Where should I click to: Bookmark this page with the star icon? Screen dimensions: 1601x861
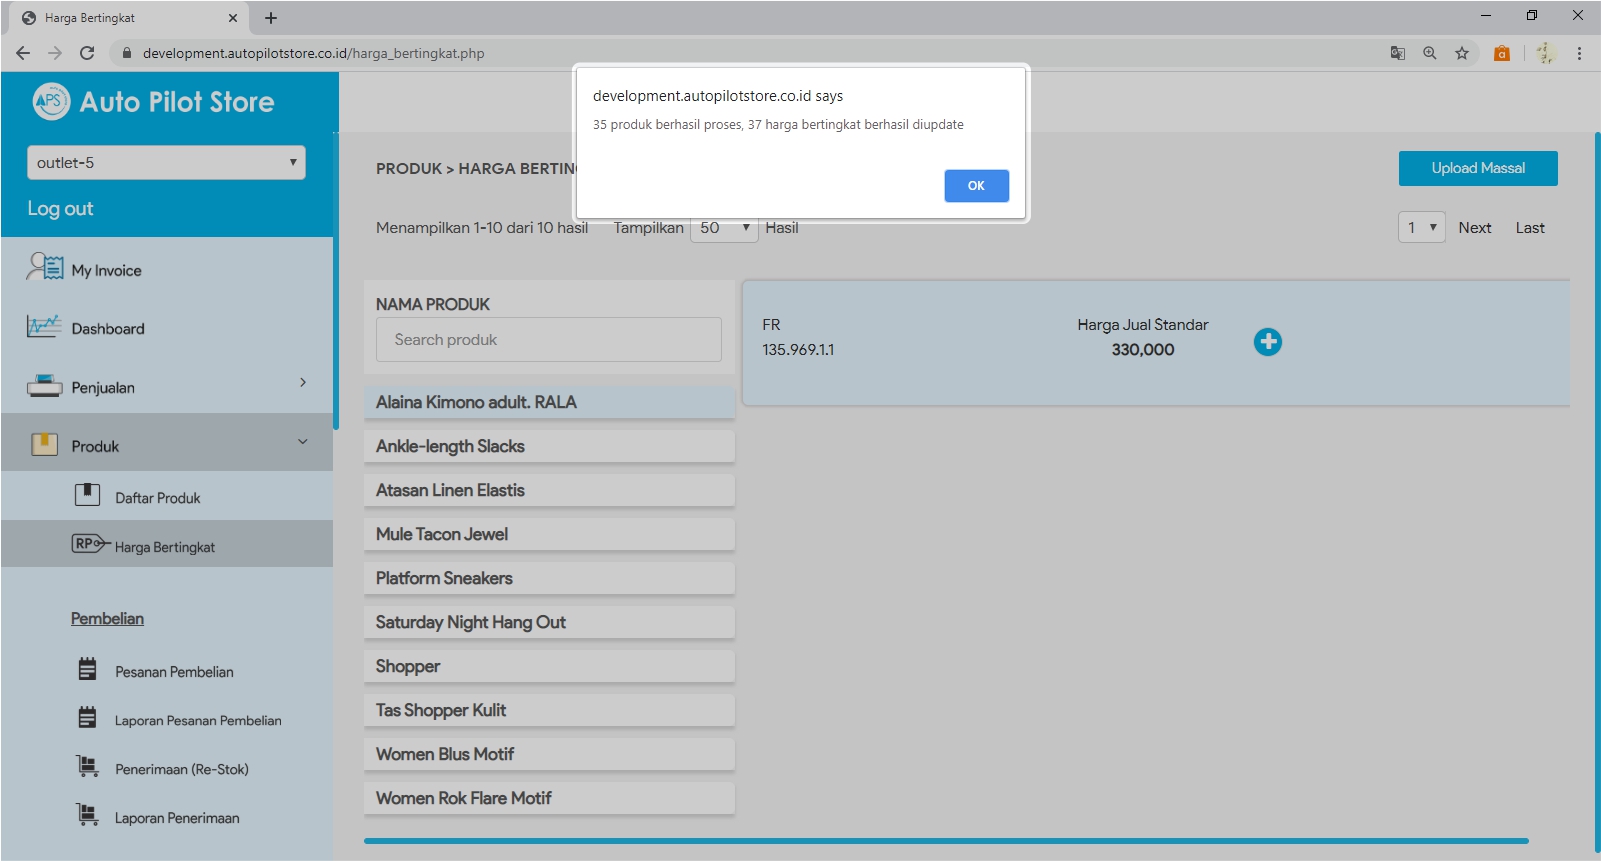(1461, 53)
